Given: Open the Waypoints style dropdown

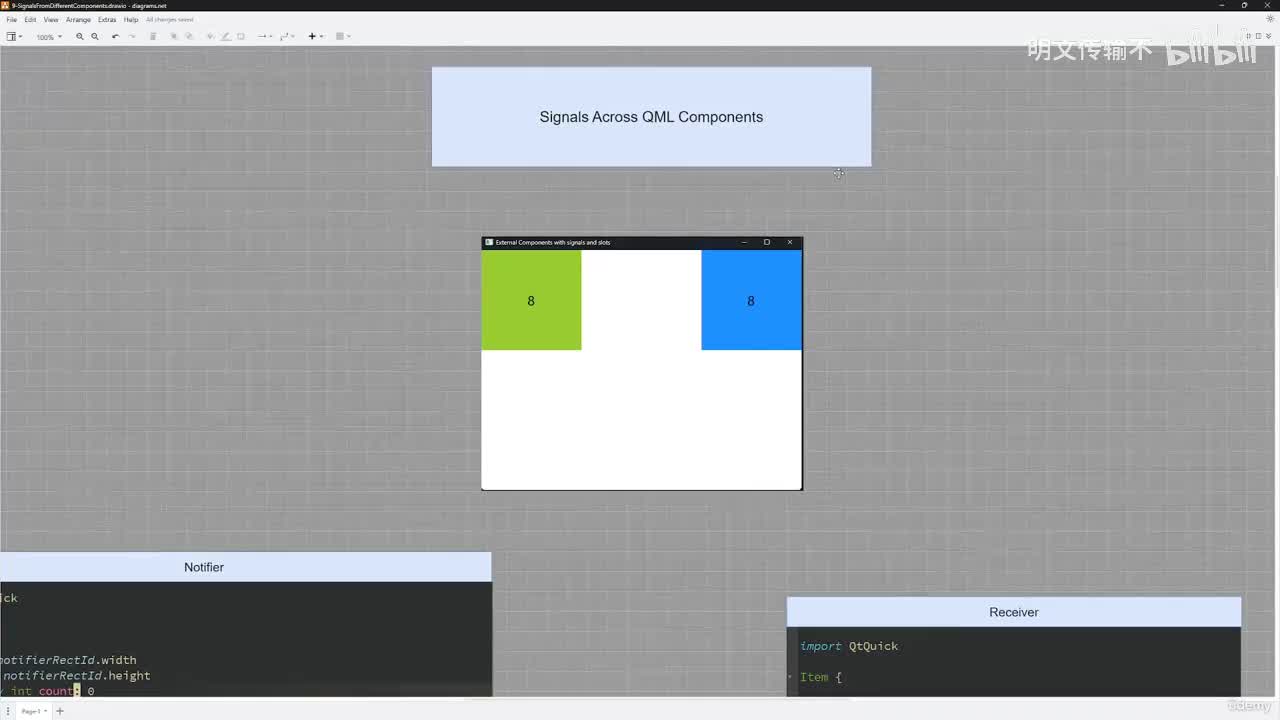Looking at the screenshot, I should point(287,37).
